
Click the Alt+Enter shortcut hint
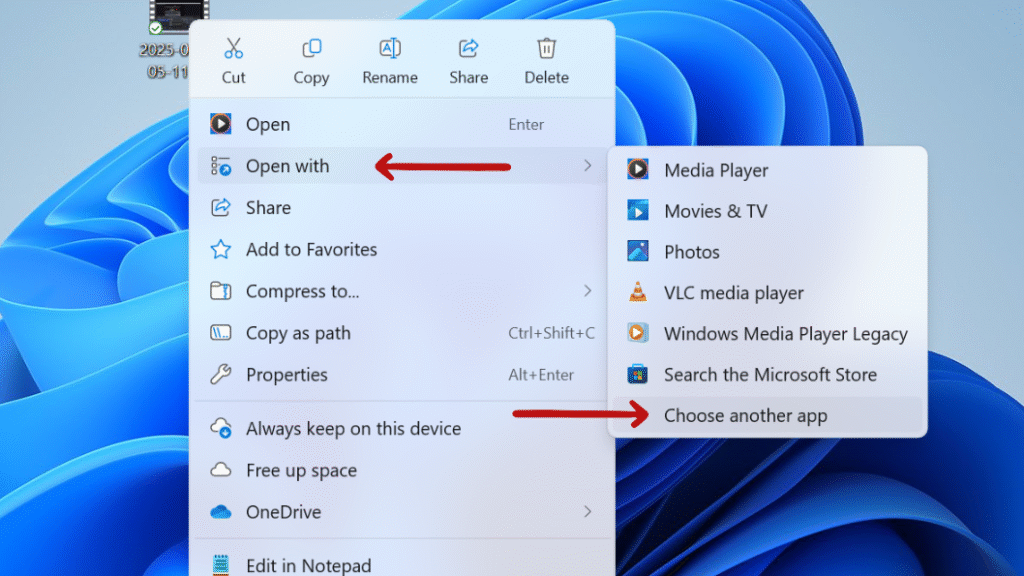pyautogui.click(x=541, y=375)
